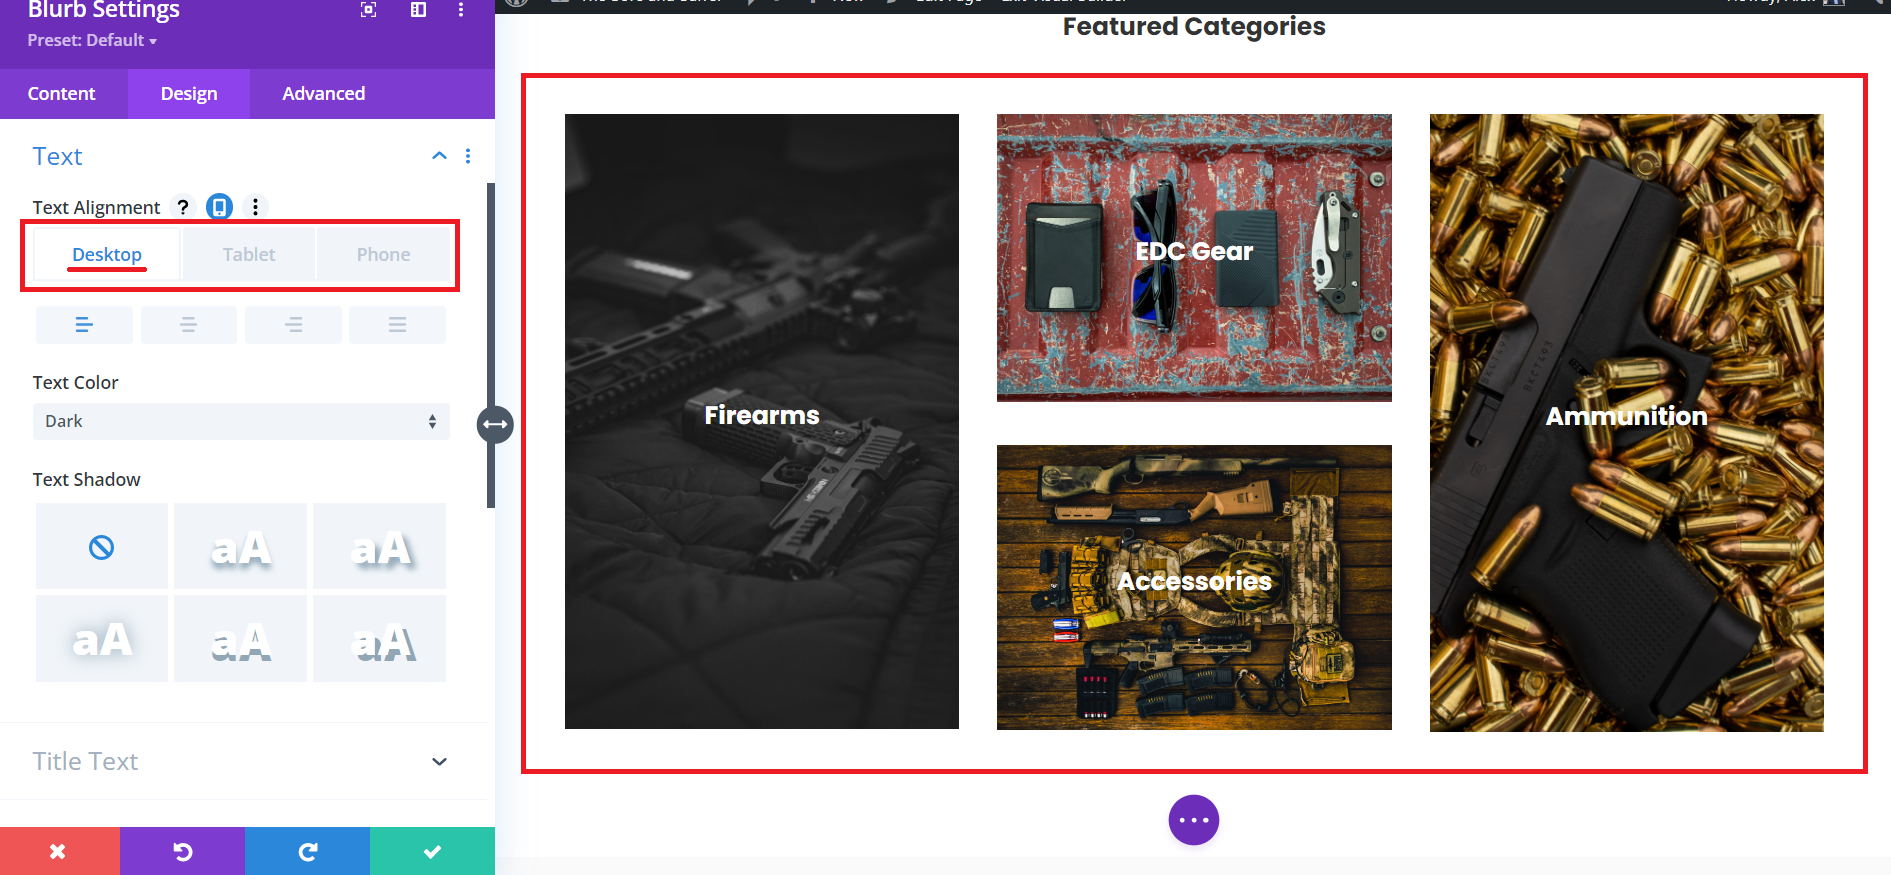Save changes with the green checkmark button

pos(432,851)
